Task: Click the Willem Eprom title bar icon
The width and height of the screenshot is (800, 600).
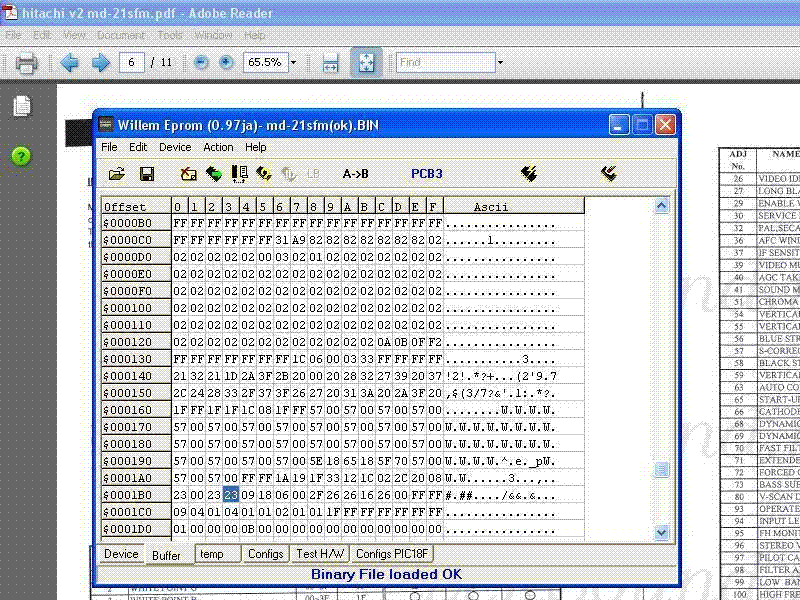Action: [x=106, y=124]
